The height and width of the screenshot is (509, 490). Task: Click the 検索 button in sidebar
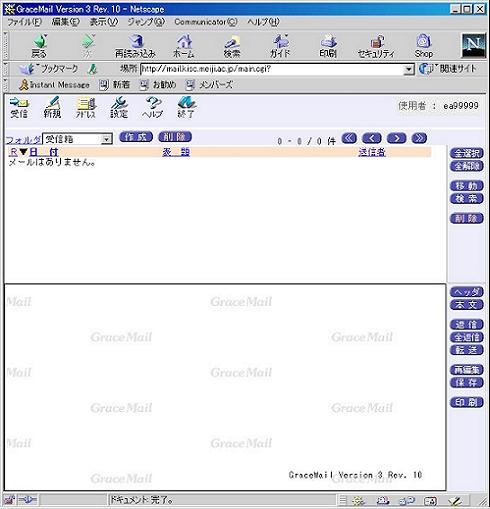click(467, 199)
